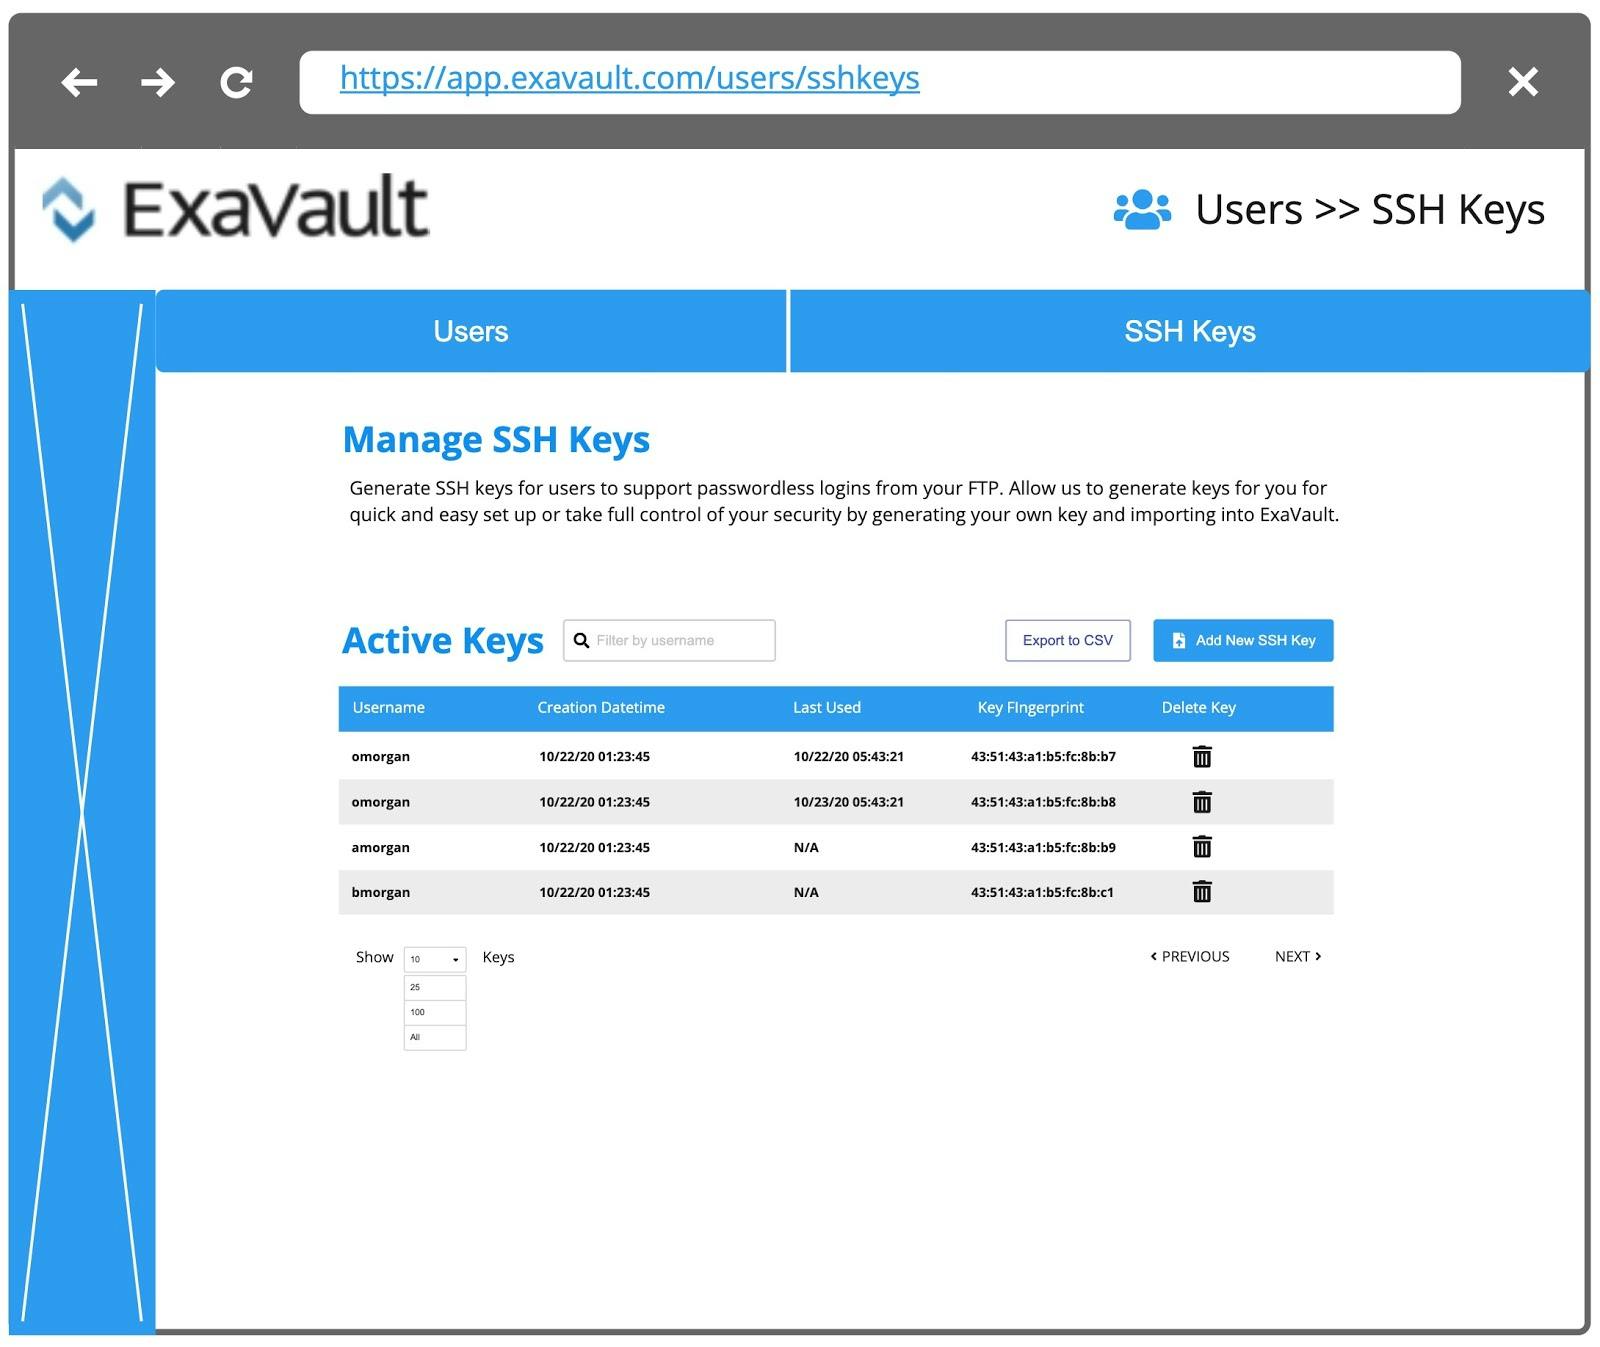Click the Active Keys heading
Viewport: 1600px width, 1347px height.
click(x=443, y=641)
